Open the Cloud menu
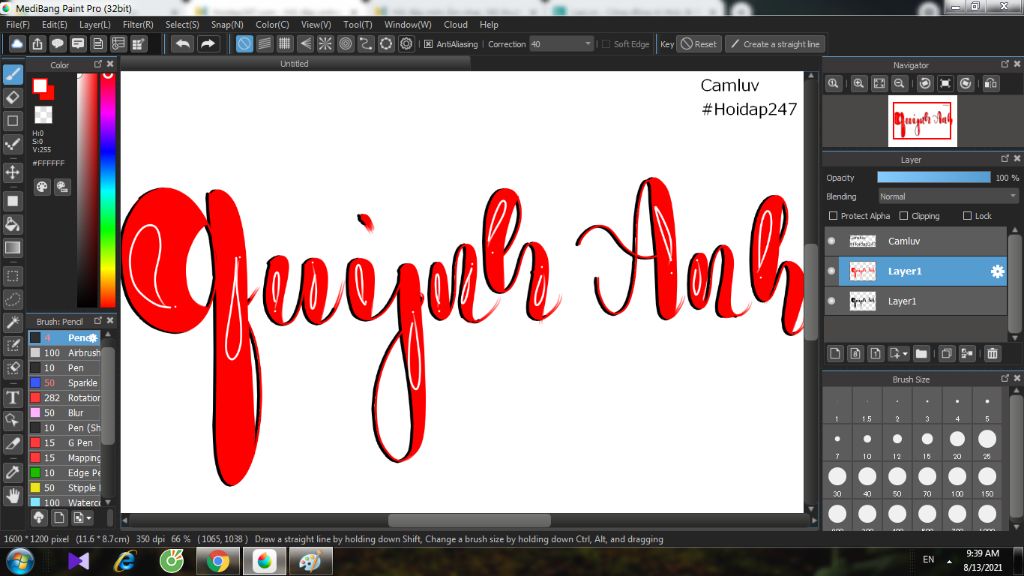Image resolution: width=1024 pixels, height=576 pixels. (x=455, y=24)
